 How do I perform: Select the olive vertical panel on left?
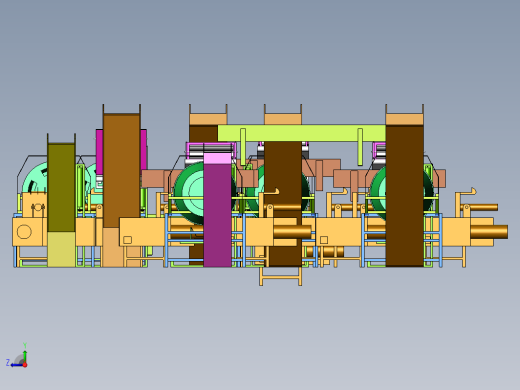pos(61,187)
